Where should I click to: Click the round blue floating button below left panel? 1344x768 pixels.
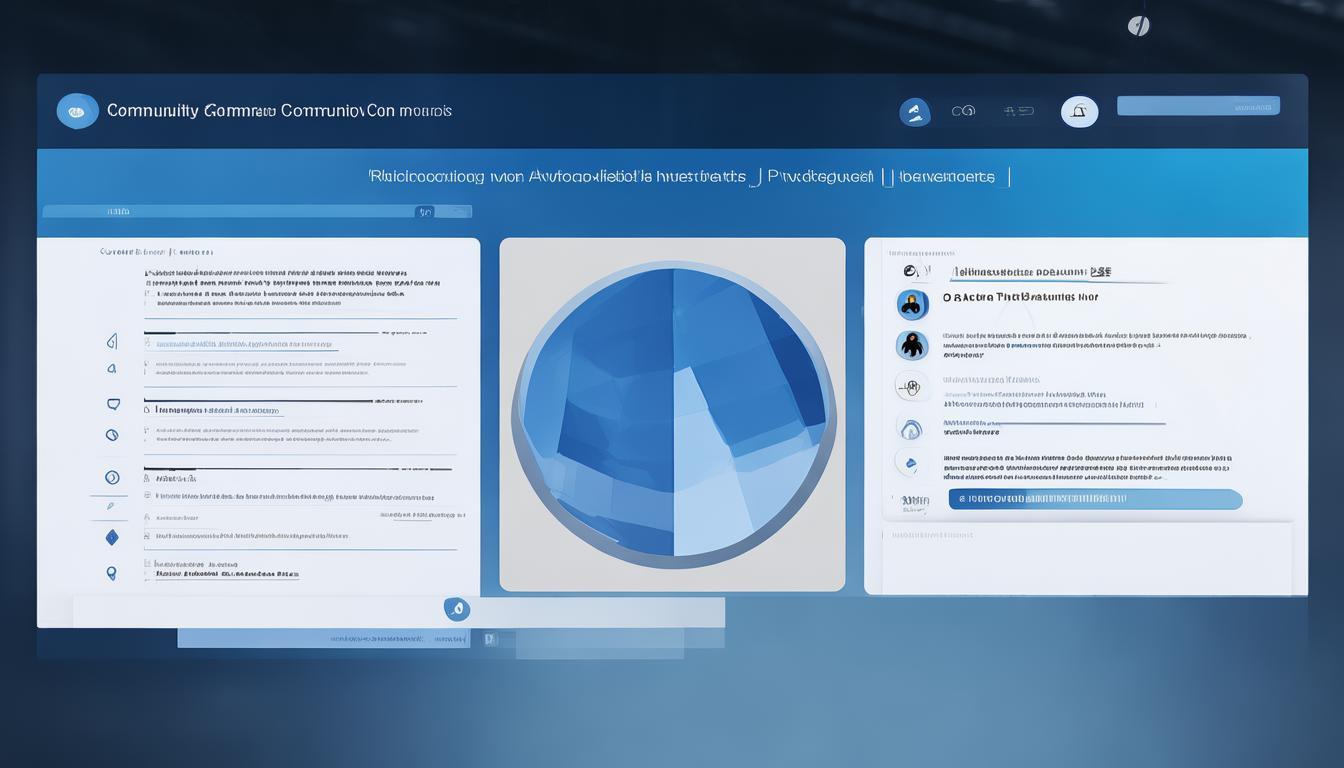457,608
